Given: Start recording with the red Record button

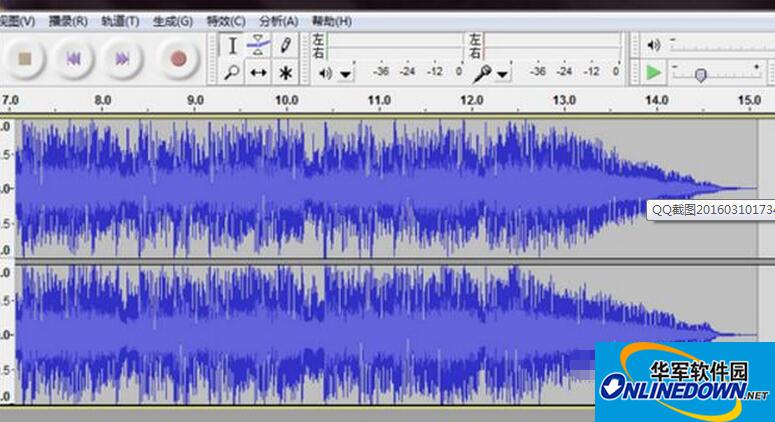Looking at the screenshot, I should point(178,59).
